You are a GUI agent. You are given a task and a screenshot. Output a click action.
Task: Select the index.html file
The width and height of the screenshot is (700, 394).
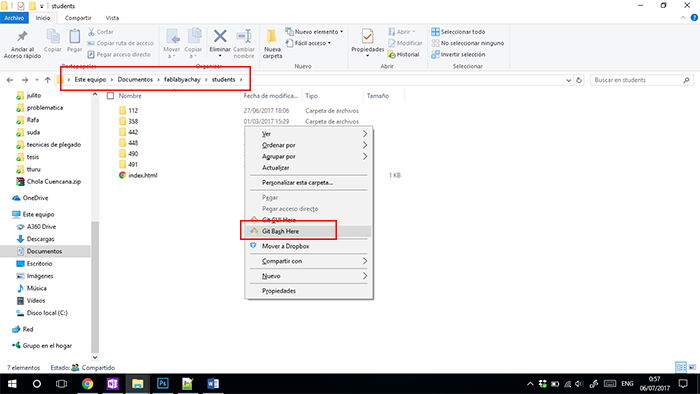click(x=138, y=175)
